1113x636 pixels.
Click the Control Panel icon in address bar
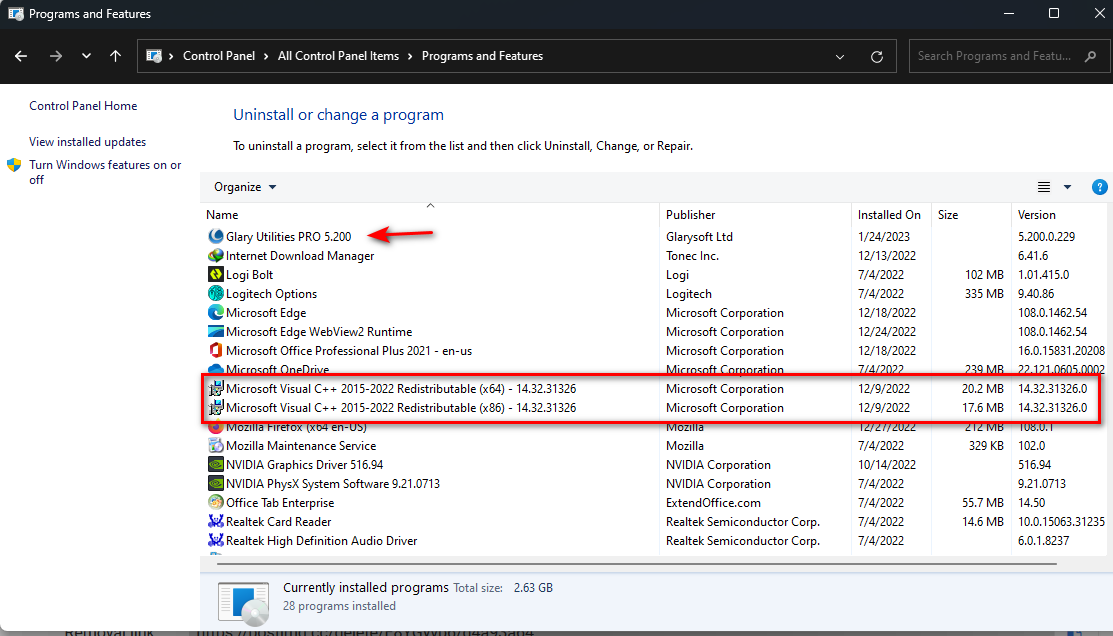(x=153, y=56)
